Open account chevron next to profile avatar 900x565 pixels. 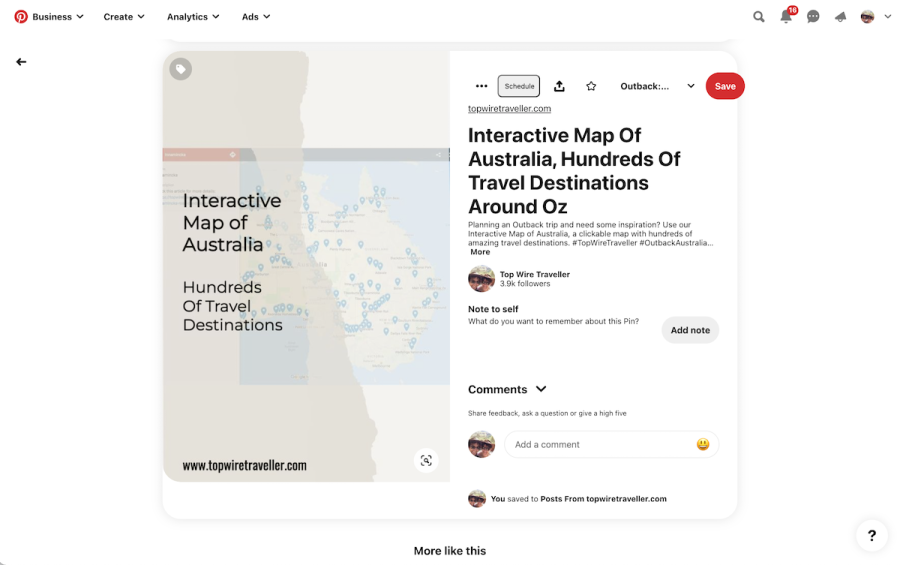[x=887, y=17]
